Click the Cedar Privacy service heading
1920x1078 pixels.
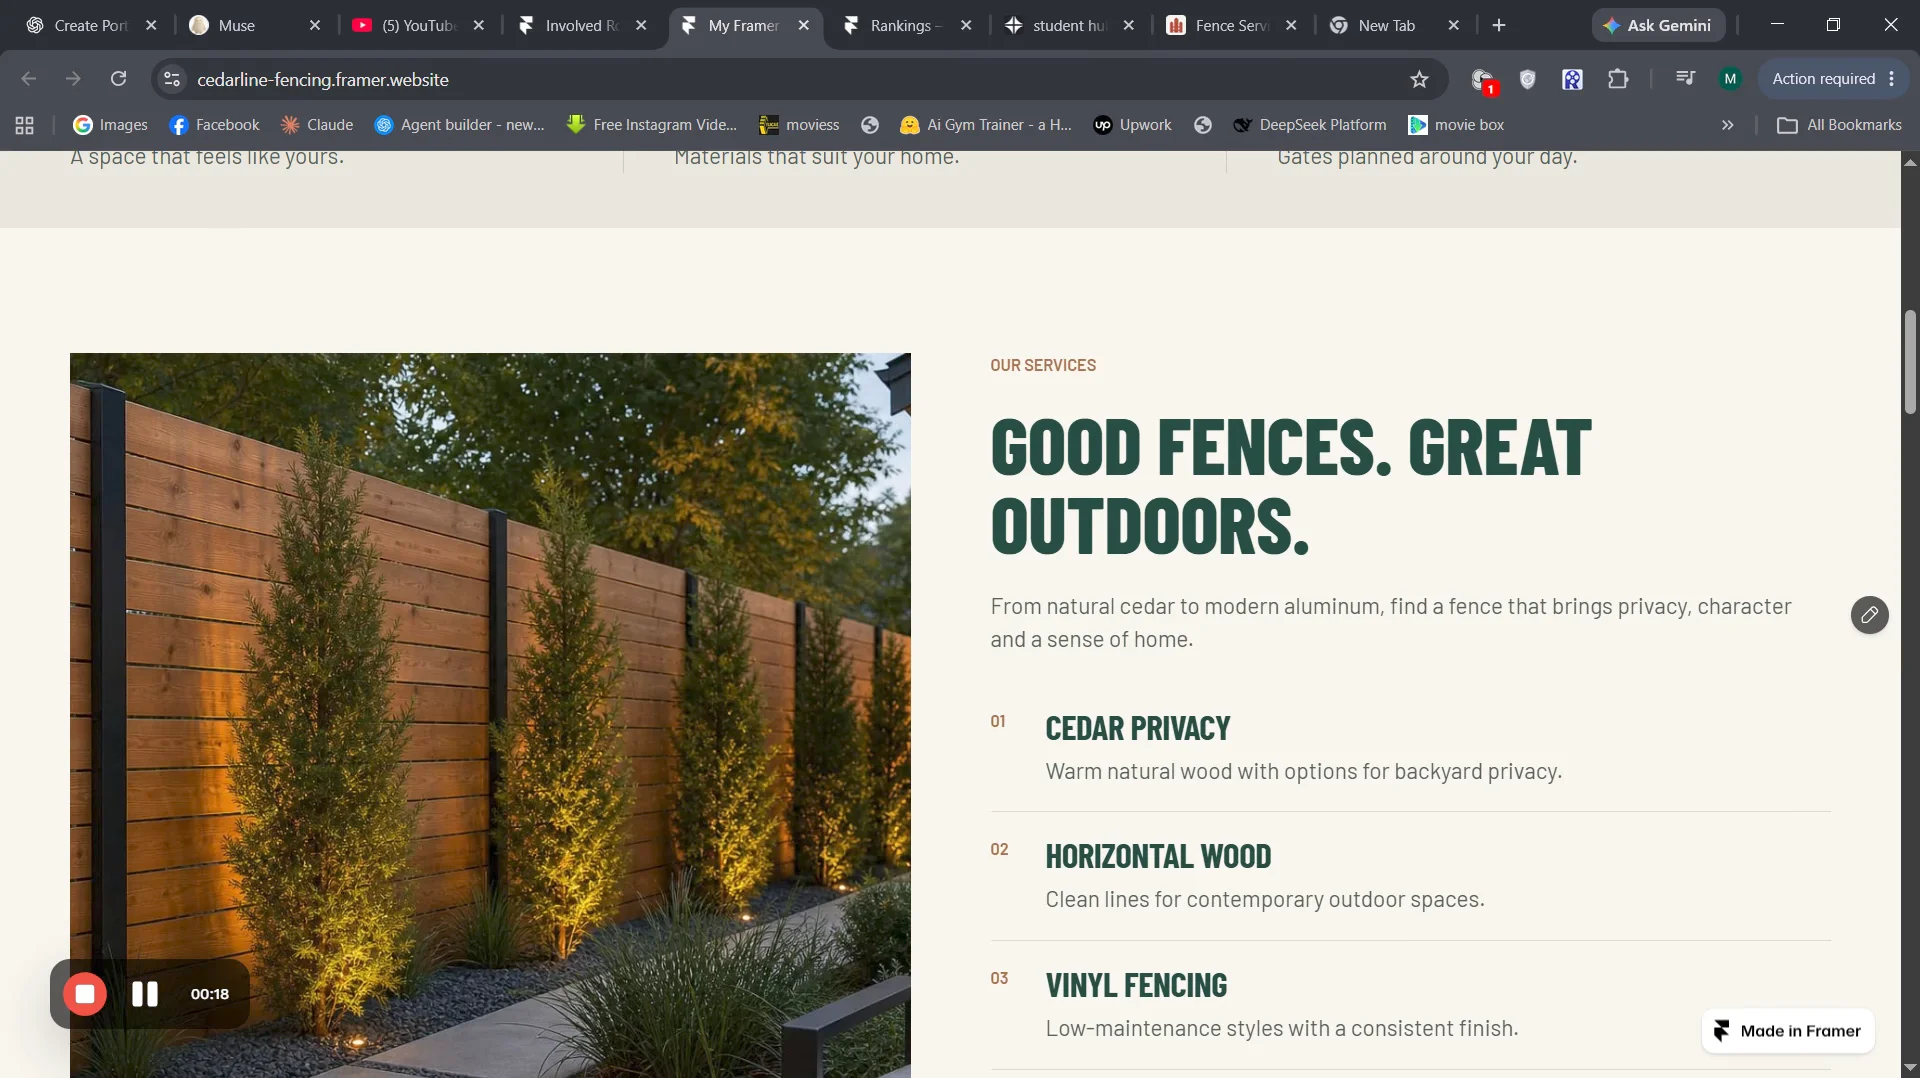click(x=1137, y=728)
